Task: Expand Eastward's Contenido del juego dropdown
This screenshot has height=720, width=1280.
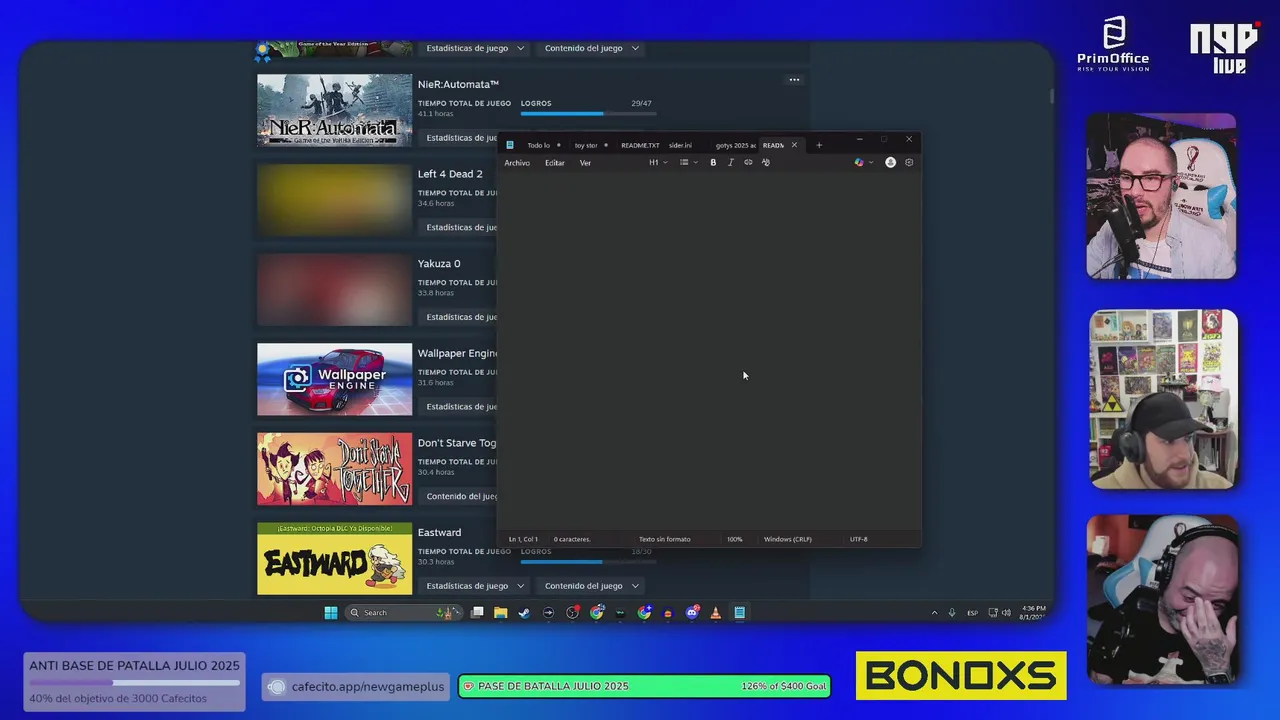Action: 592,586
